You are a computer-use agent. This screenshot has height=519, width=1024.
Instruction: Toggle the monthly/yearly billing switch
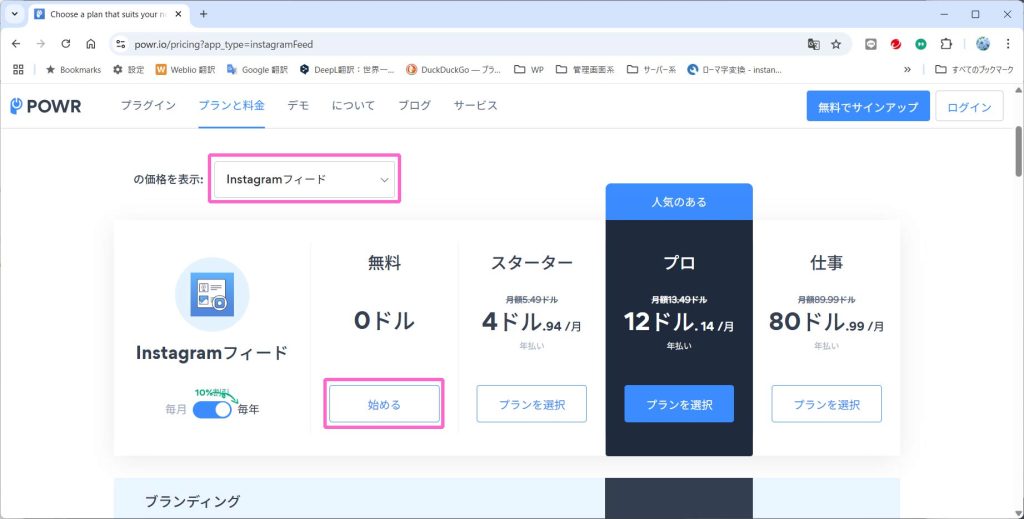tap(212, 409)
